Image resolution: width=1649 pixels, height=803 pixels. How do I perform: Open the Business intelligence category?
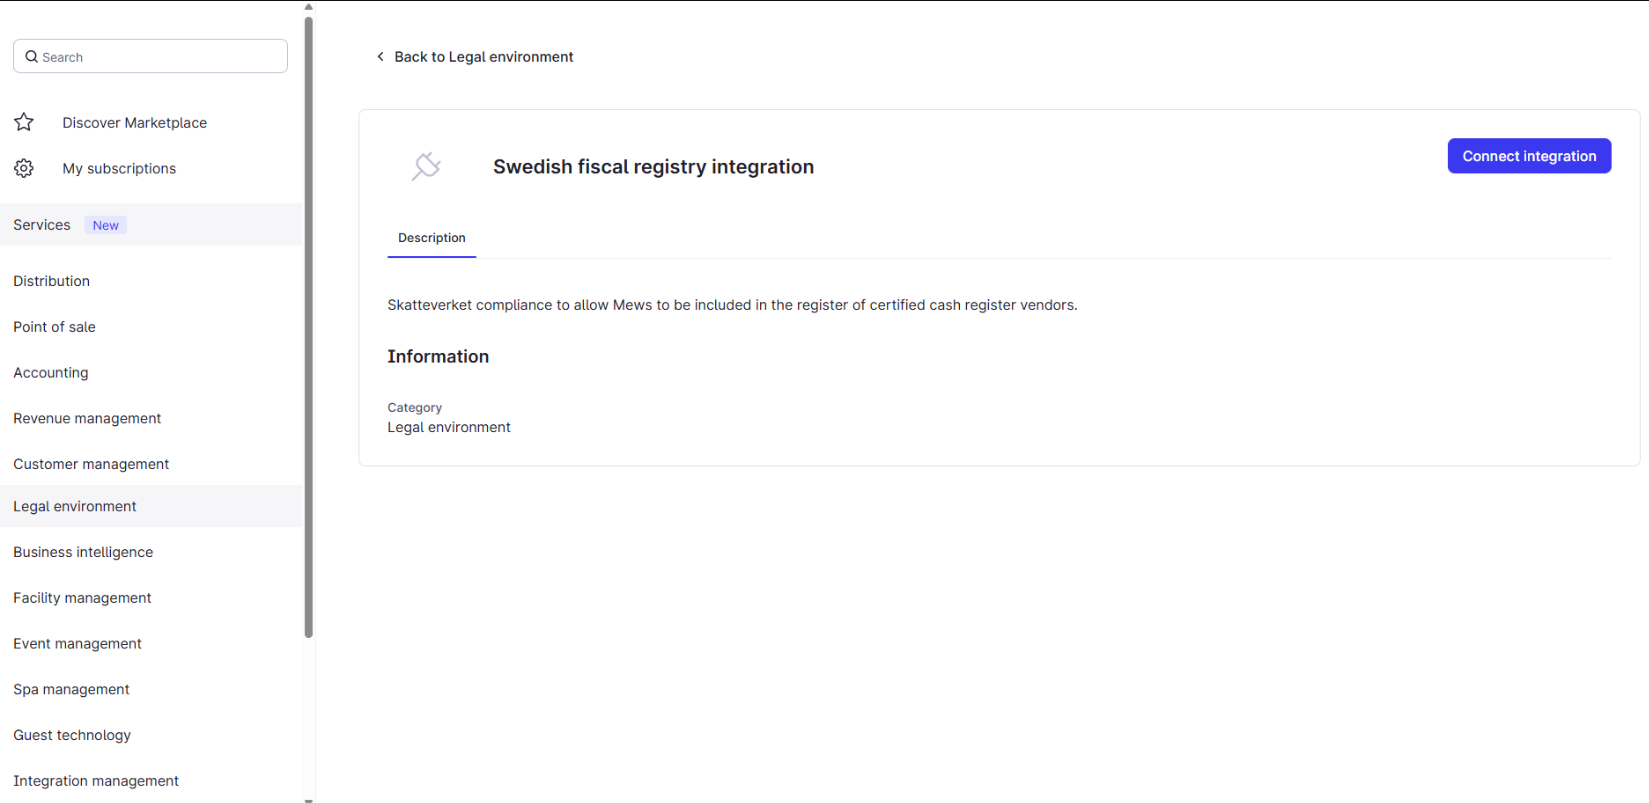pyautogui.click(x=83, y=552)
